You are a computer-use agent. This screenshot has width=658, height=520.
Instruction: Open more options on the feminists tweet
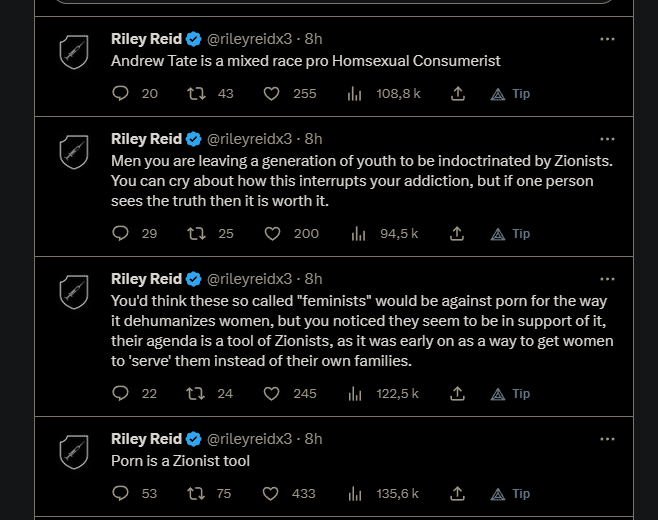point(607,279)
